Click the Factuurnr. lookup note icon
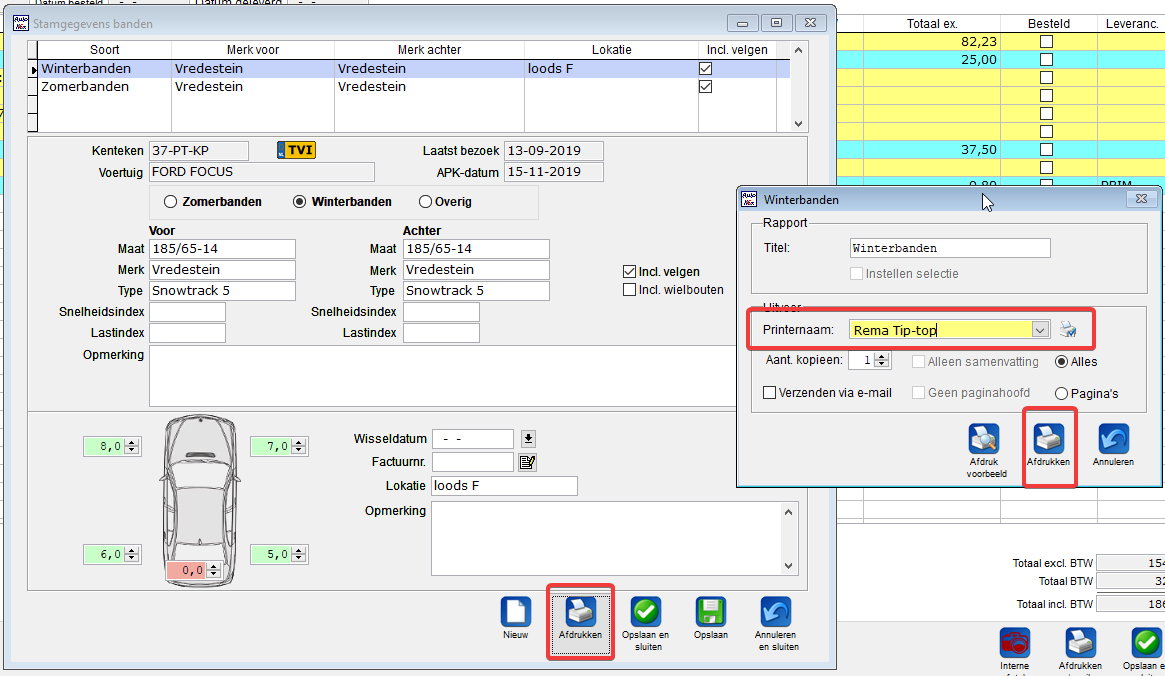1165x676 pixels. (x=528, y=462)
